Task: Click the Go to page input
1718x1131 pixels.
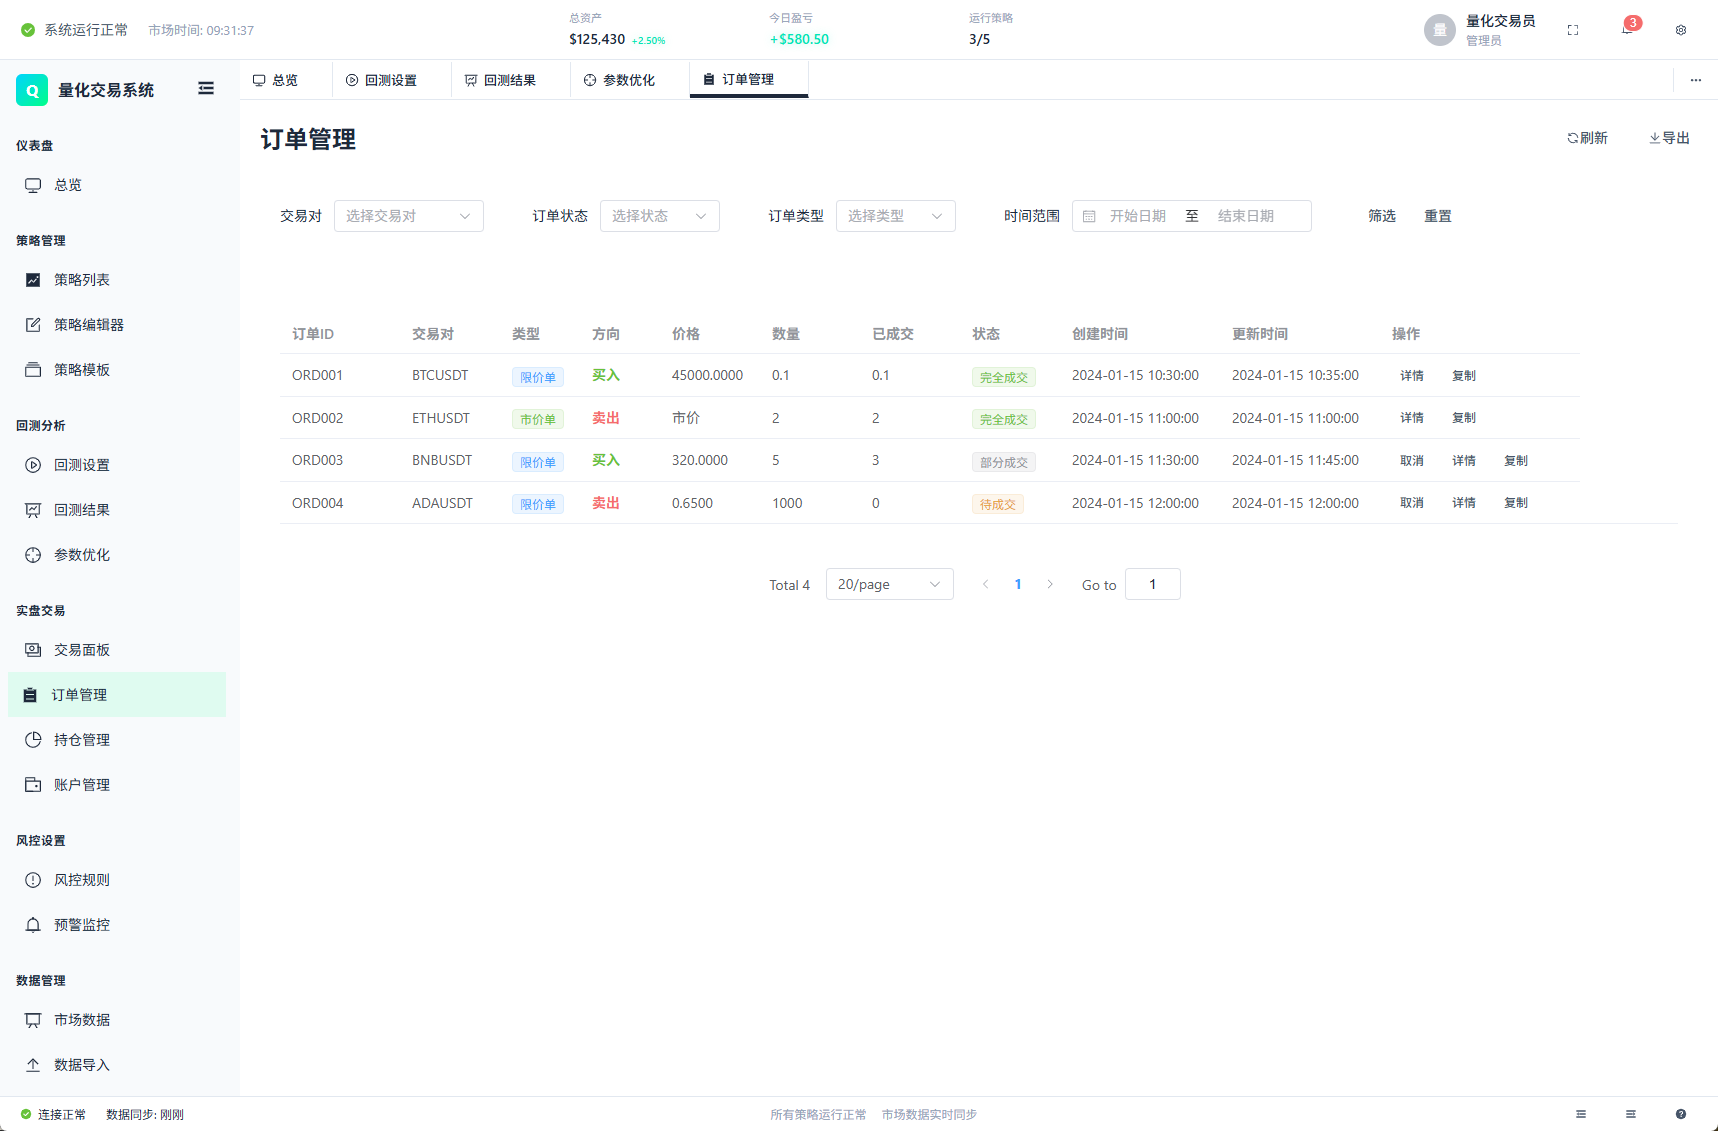Action: (1153, 584)
